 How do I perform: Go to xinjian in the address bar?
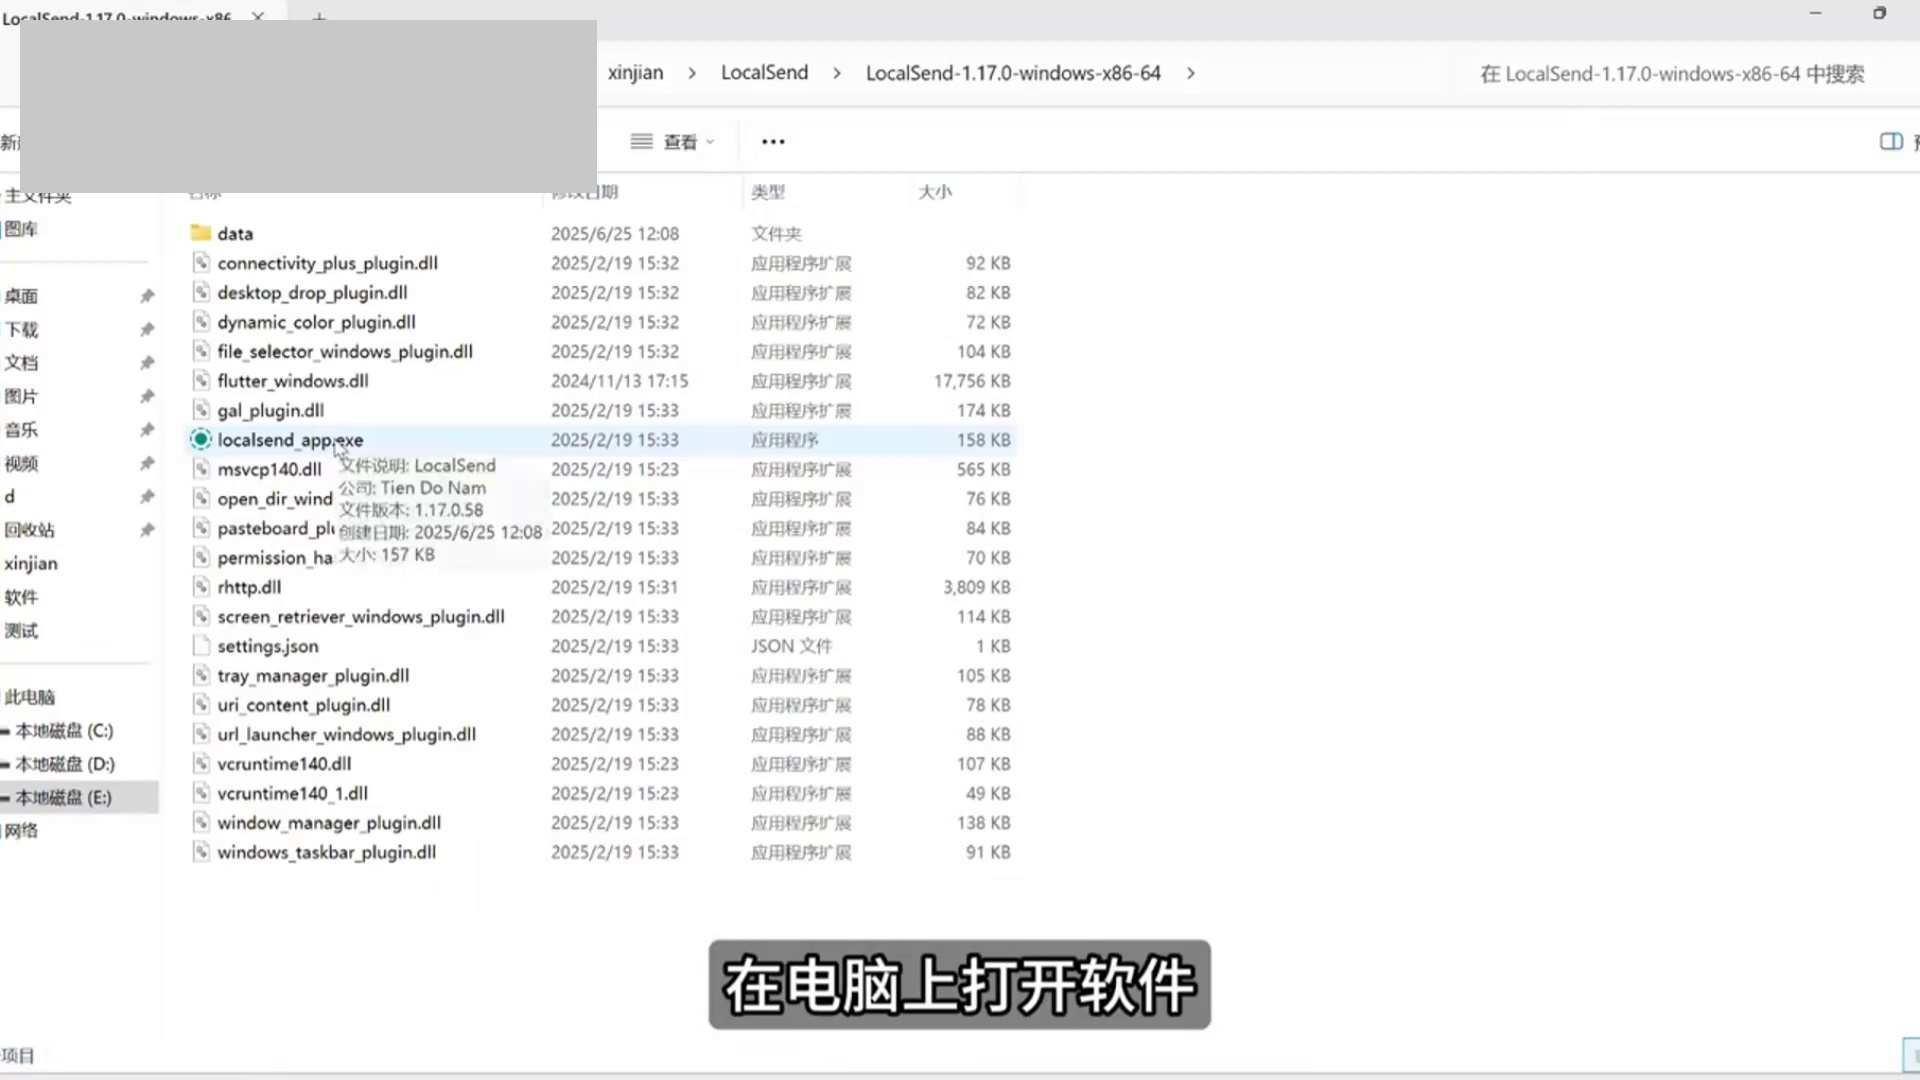pyautogui.click(x=636, y=73)
